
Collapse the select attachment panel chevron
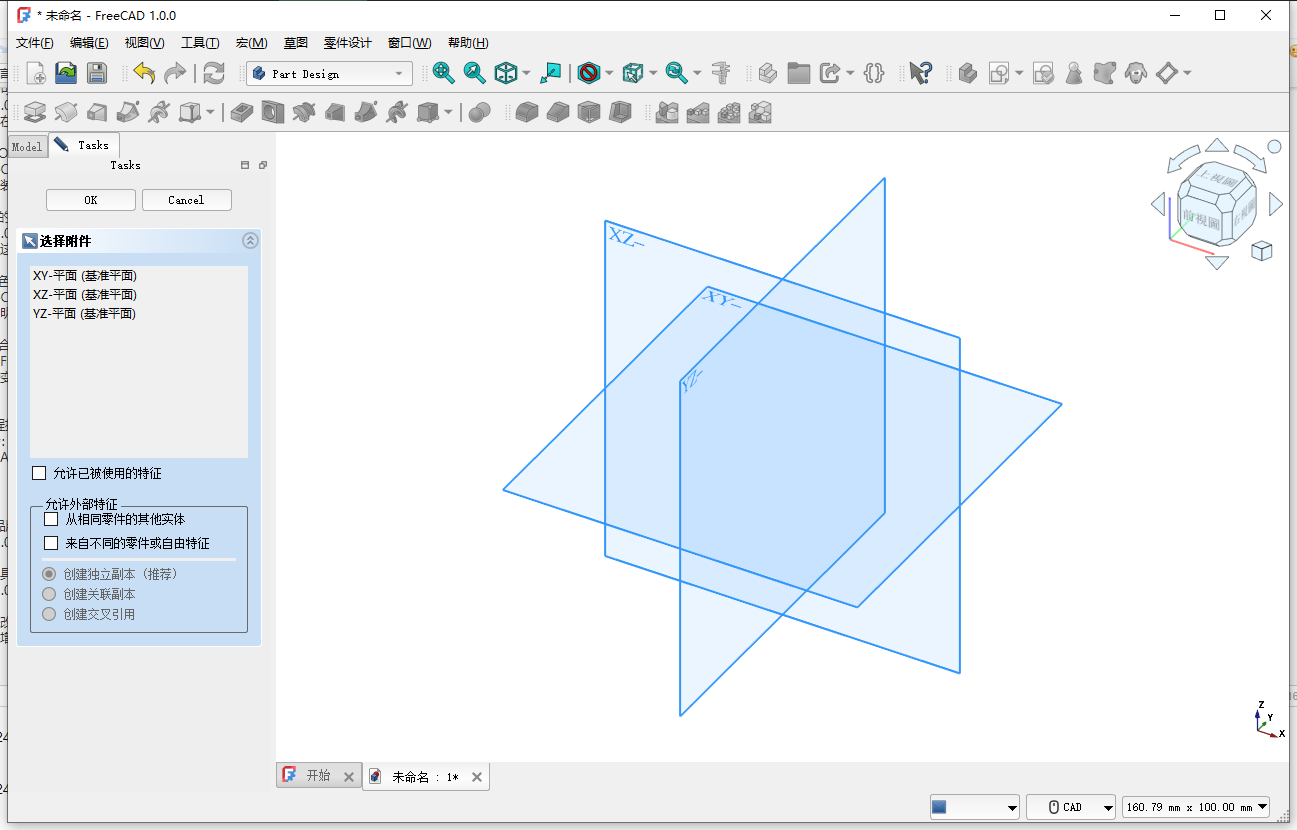(251, 240)
